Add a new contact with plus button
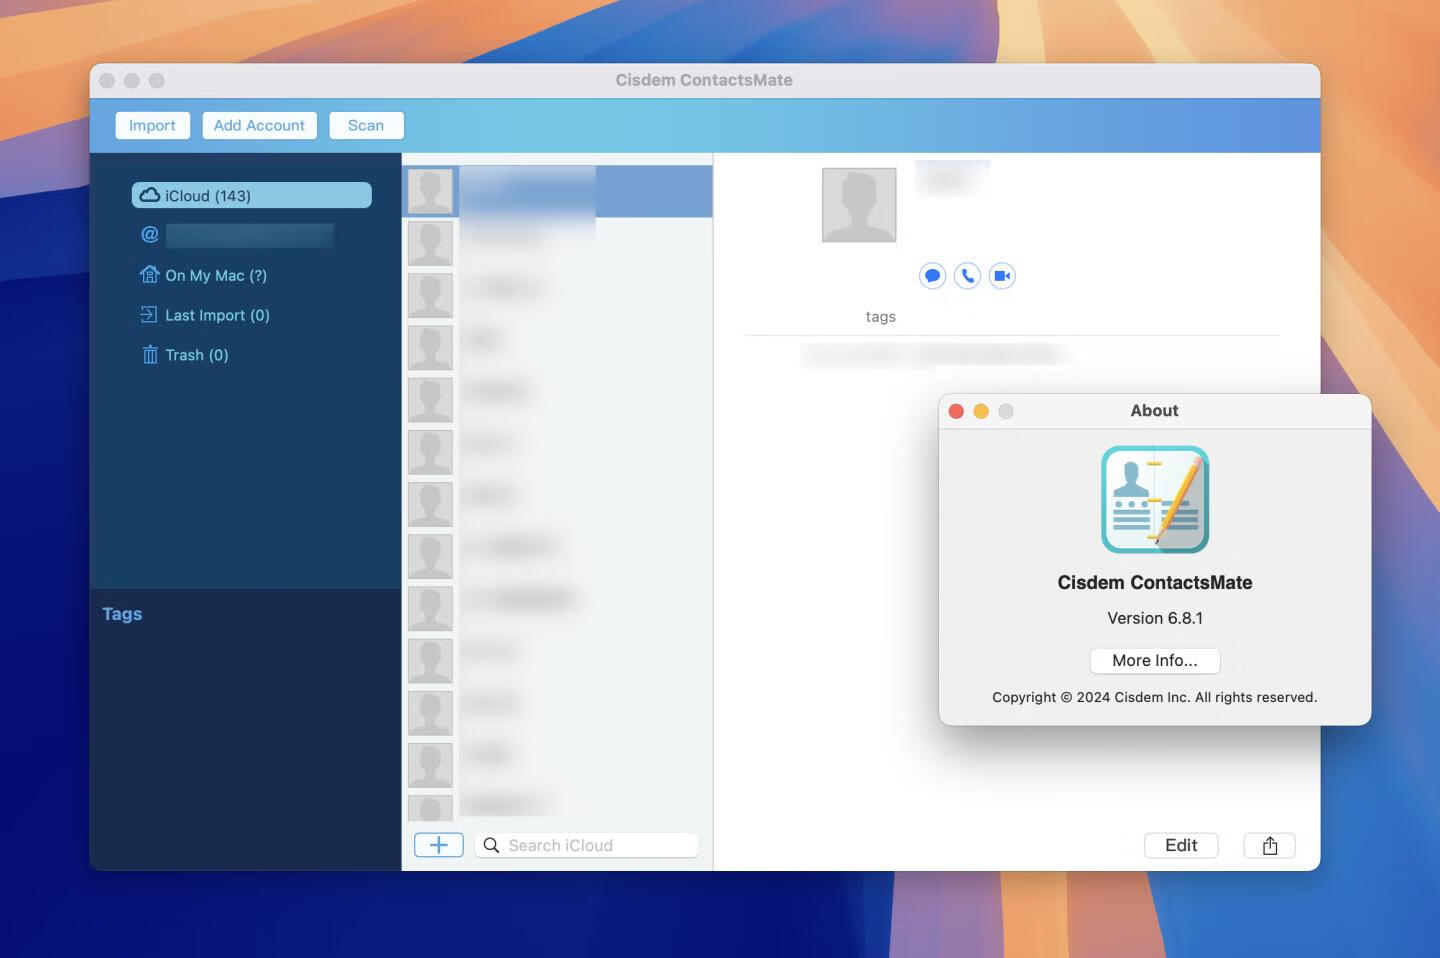Image resolution: width=1440 pixels, height=958 pixels. pos(439,845)
